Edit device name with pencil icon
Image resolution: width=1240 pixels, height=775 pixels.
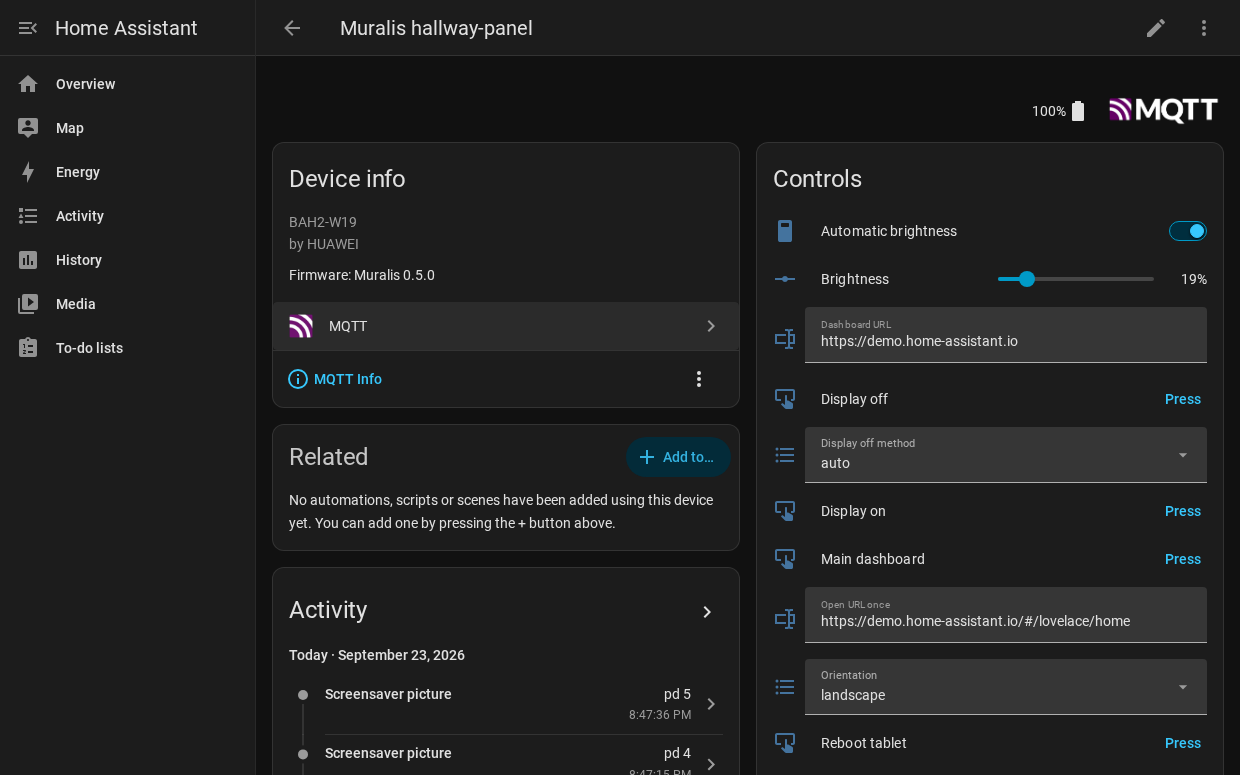[1156, 28]
